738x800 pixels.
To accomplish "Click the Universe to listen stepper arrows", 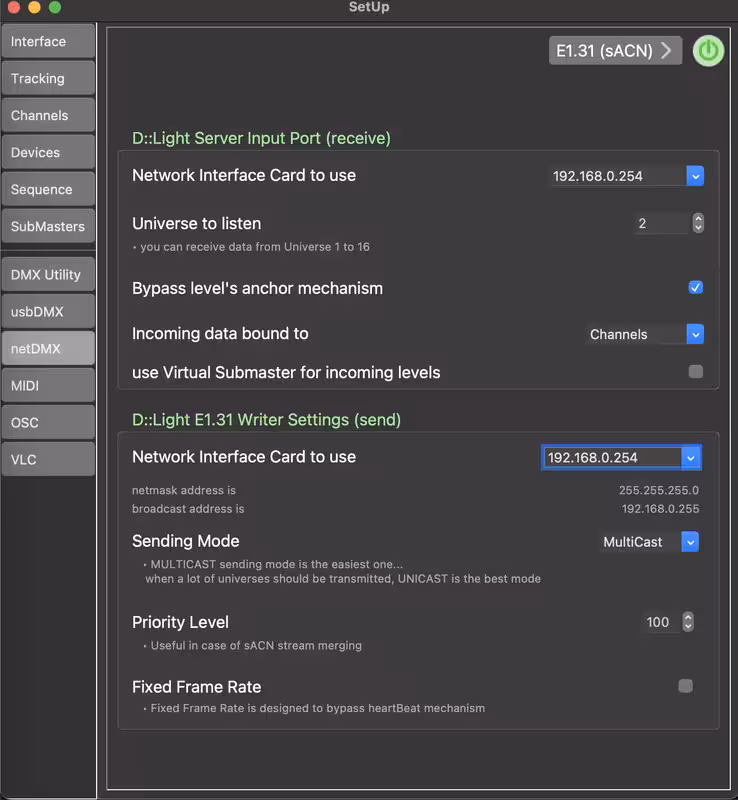I will [x=698, y=224].
